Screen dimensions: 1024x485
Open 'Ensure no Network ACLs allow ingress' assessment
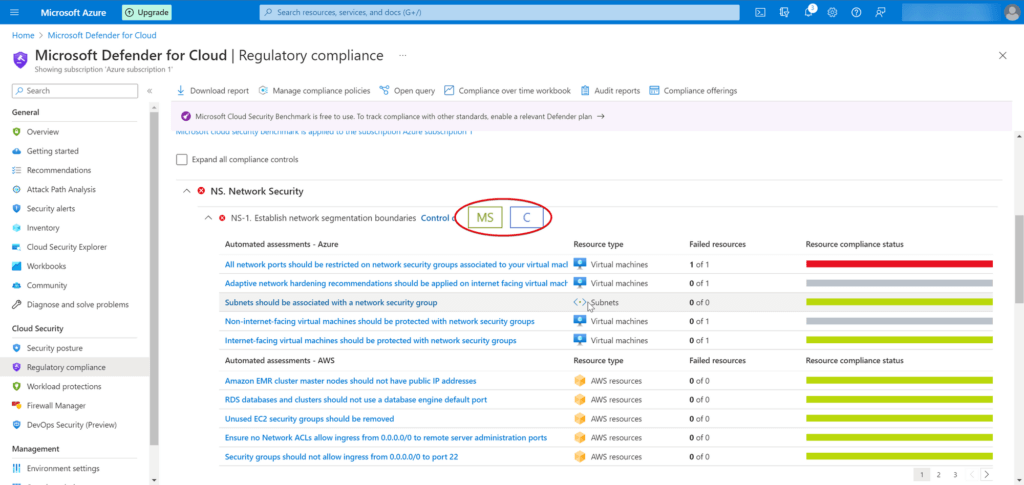tap(386, 438)
